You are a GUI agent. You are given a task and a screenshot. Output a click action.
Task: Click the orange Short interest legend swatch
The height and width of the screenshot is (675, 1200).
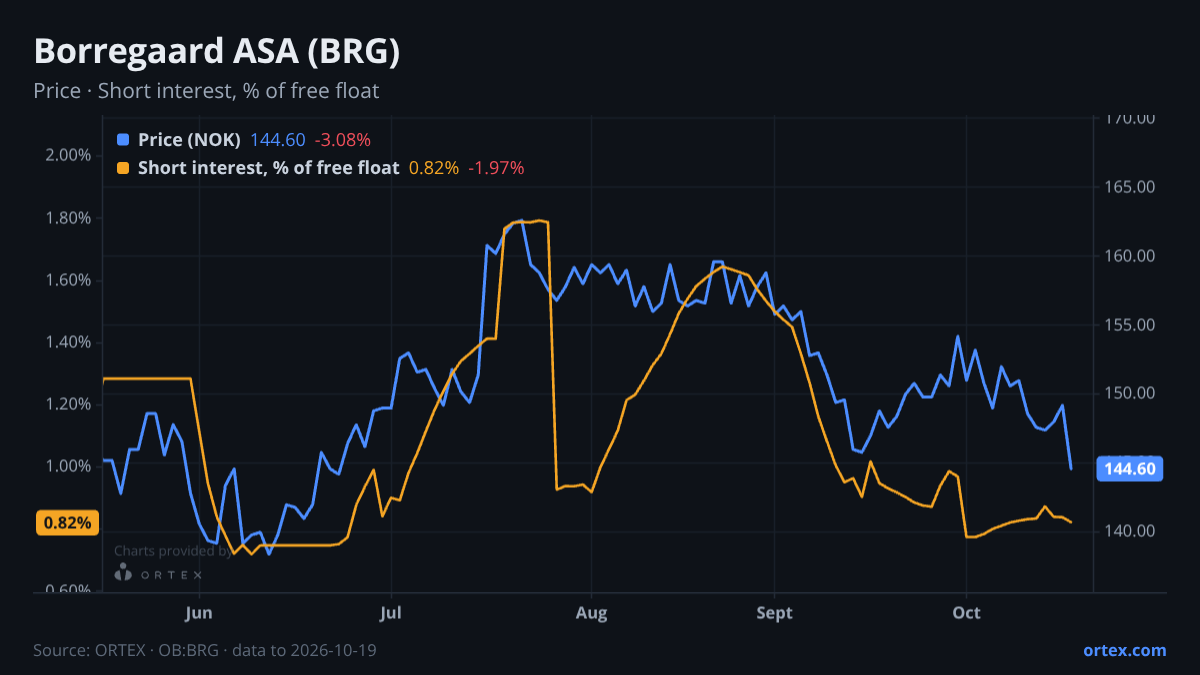coord(123,168)
